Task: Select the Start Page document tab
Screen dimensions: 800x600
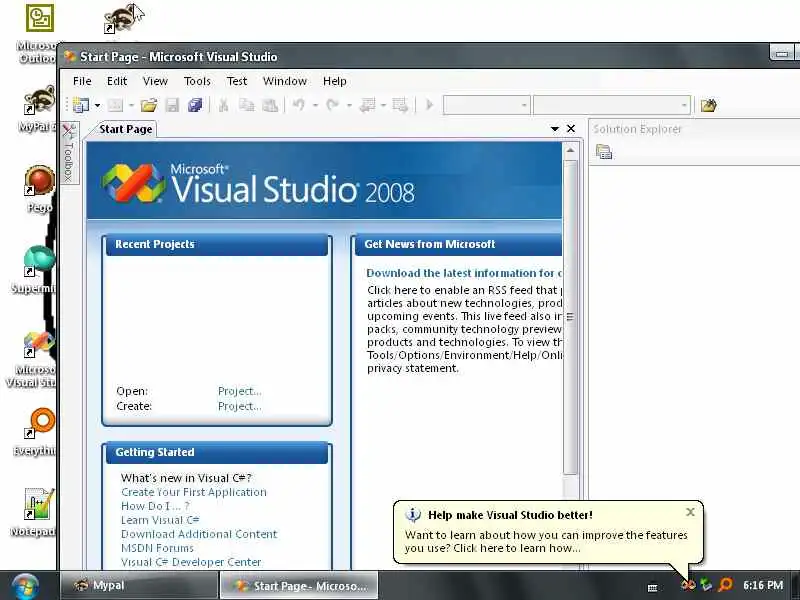Action: 126,129
